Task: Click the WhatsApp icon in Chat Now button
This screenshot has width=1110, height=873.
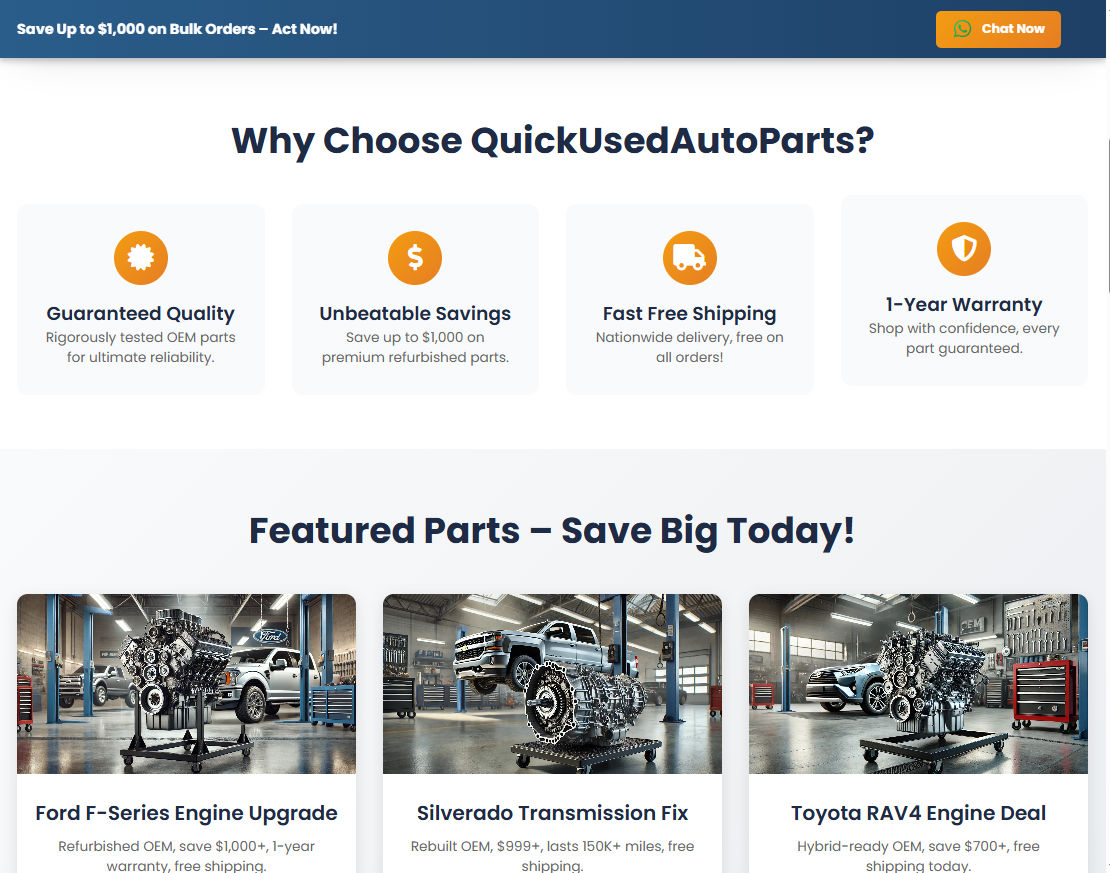Action: pos(963,29)
